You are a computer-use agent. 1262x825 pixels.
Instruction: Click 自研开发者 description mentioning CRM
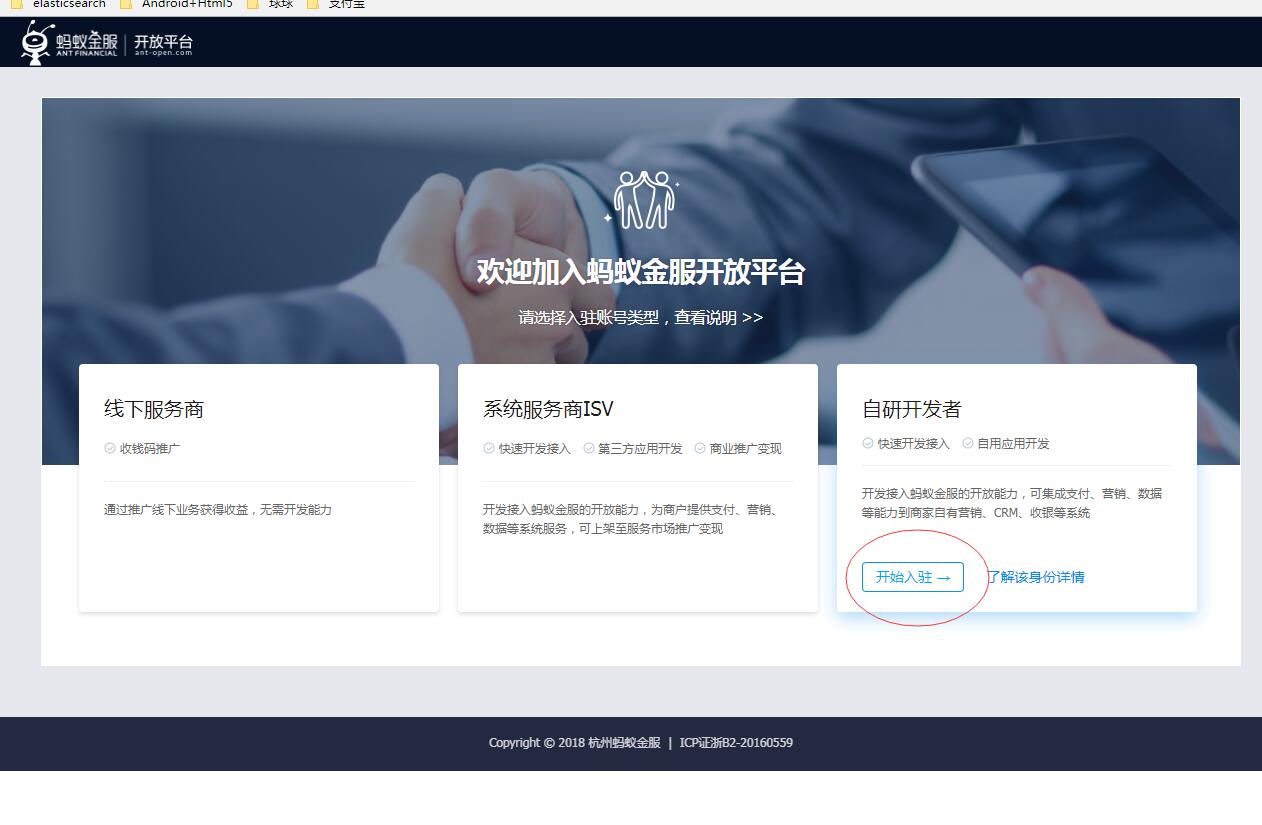1012,503
